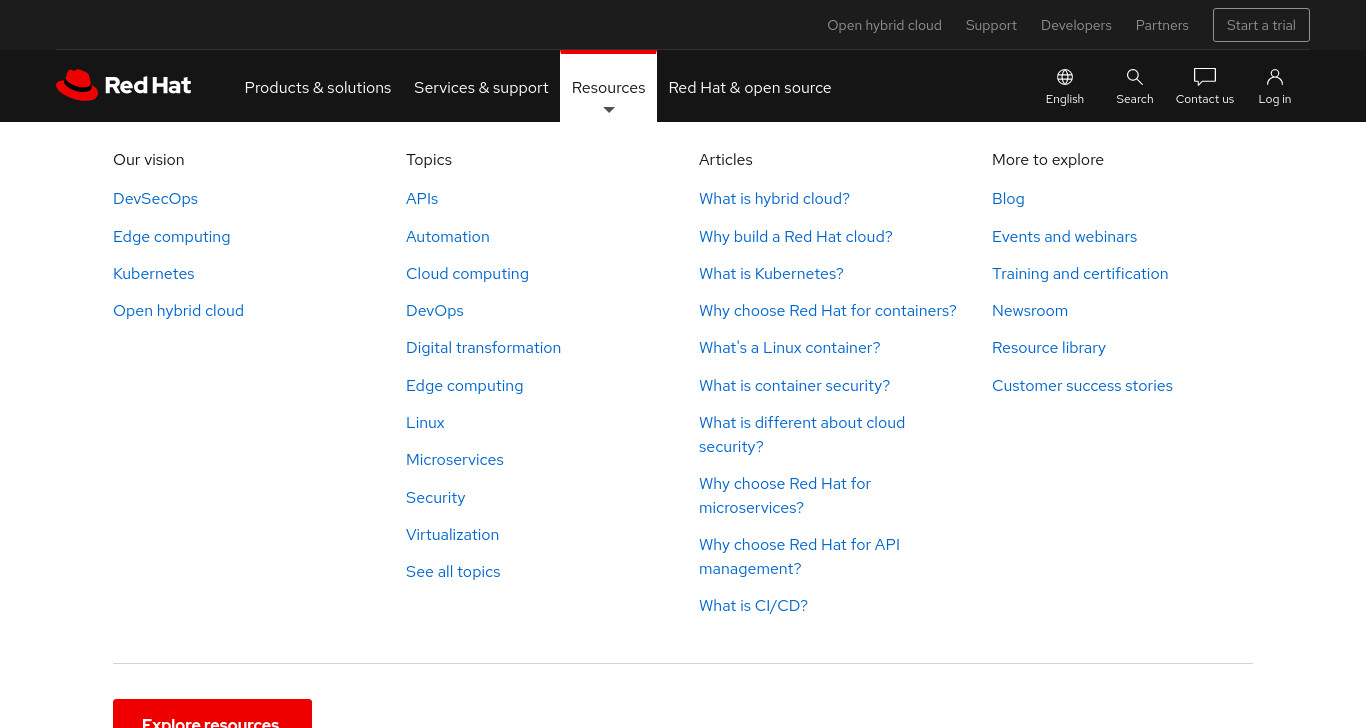Open Edge computing under Our vision

[171, 237]
